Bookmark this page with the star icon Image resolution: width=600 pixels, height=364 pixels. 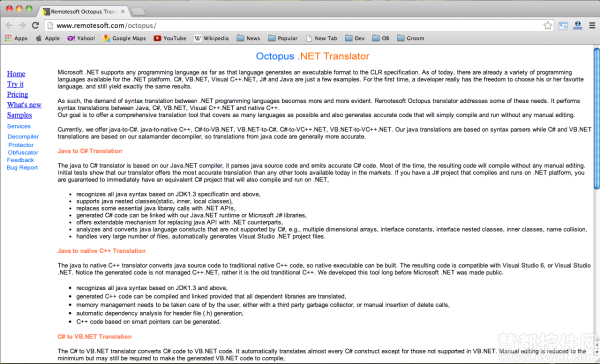click(x=548, y=26)
